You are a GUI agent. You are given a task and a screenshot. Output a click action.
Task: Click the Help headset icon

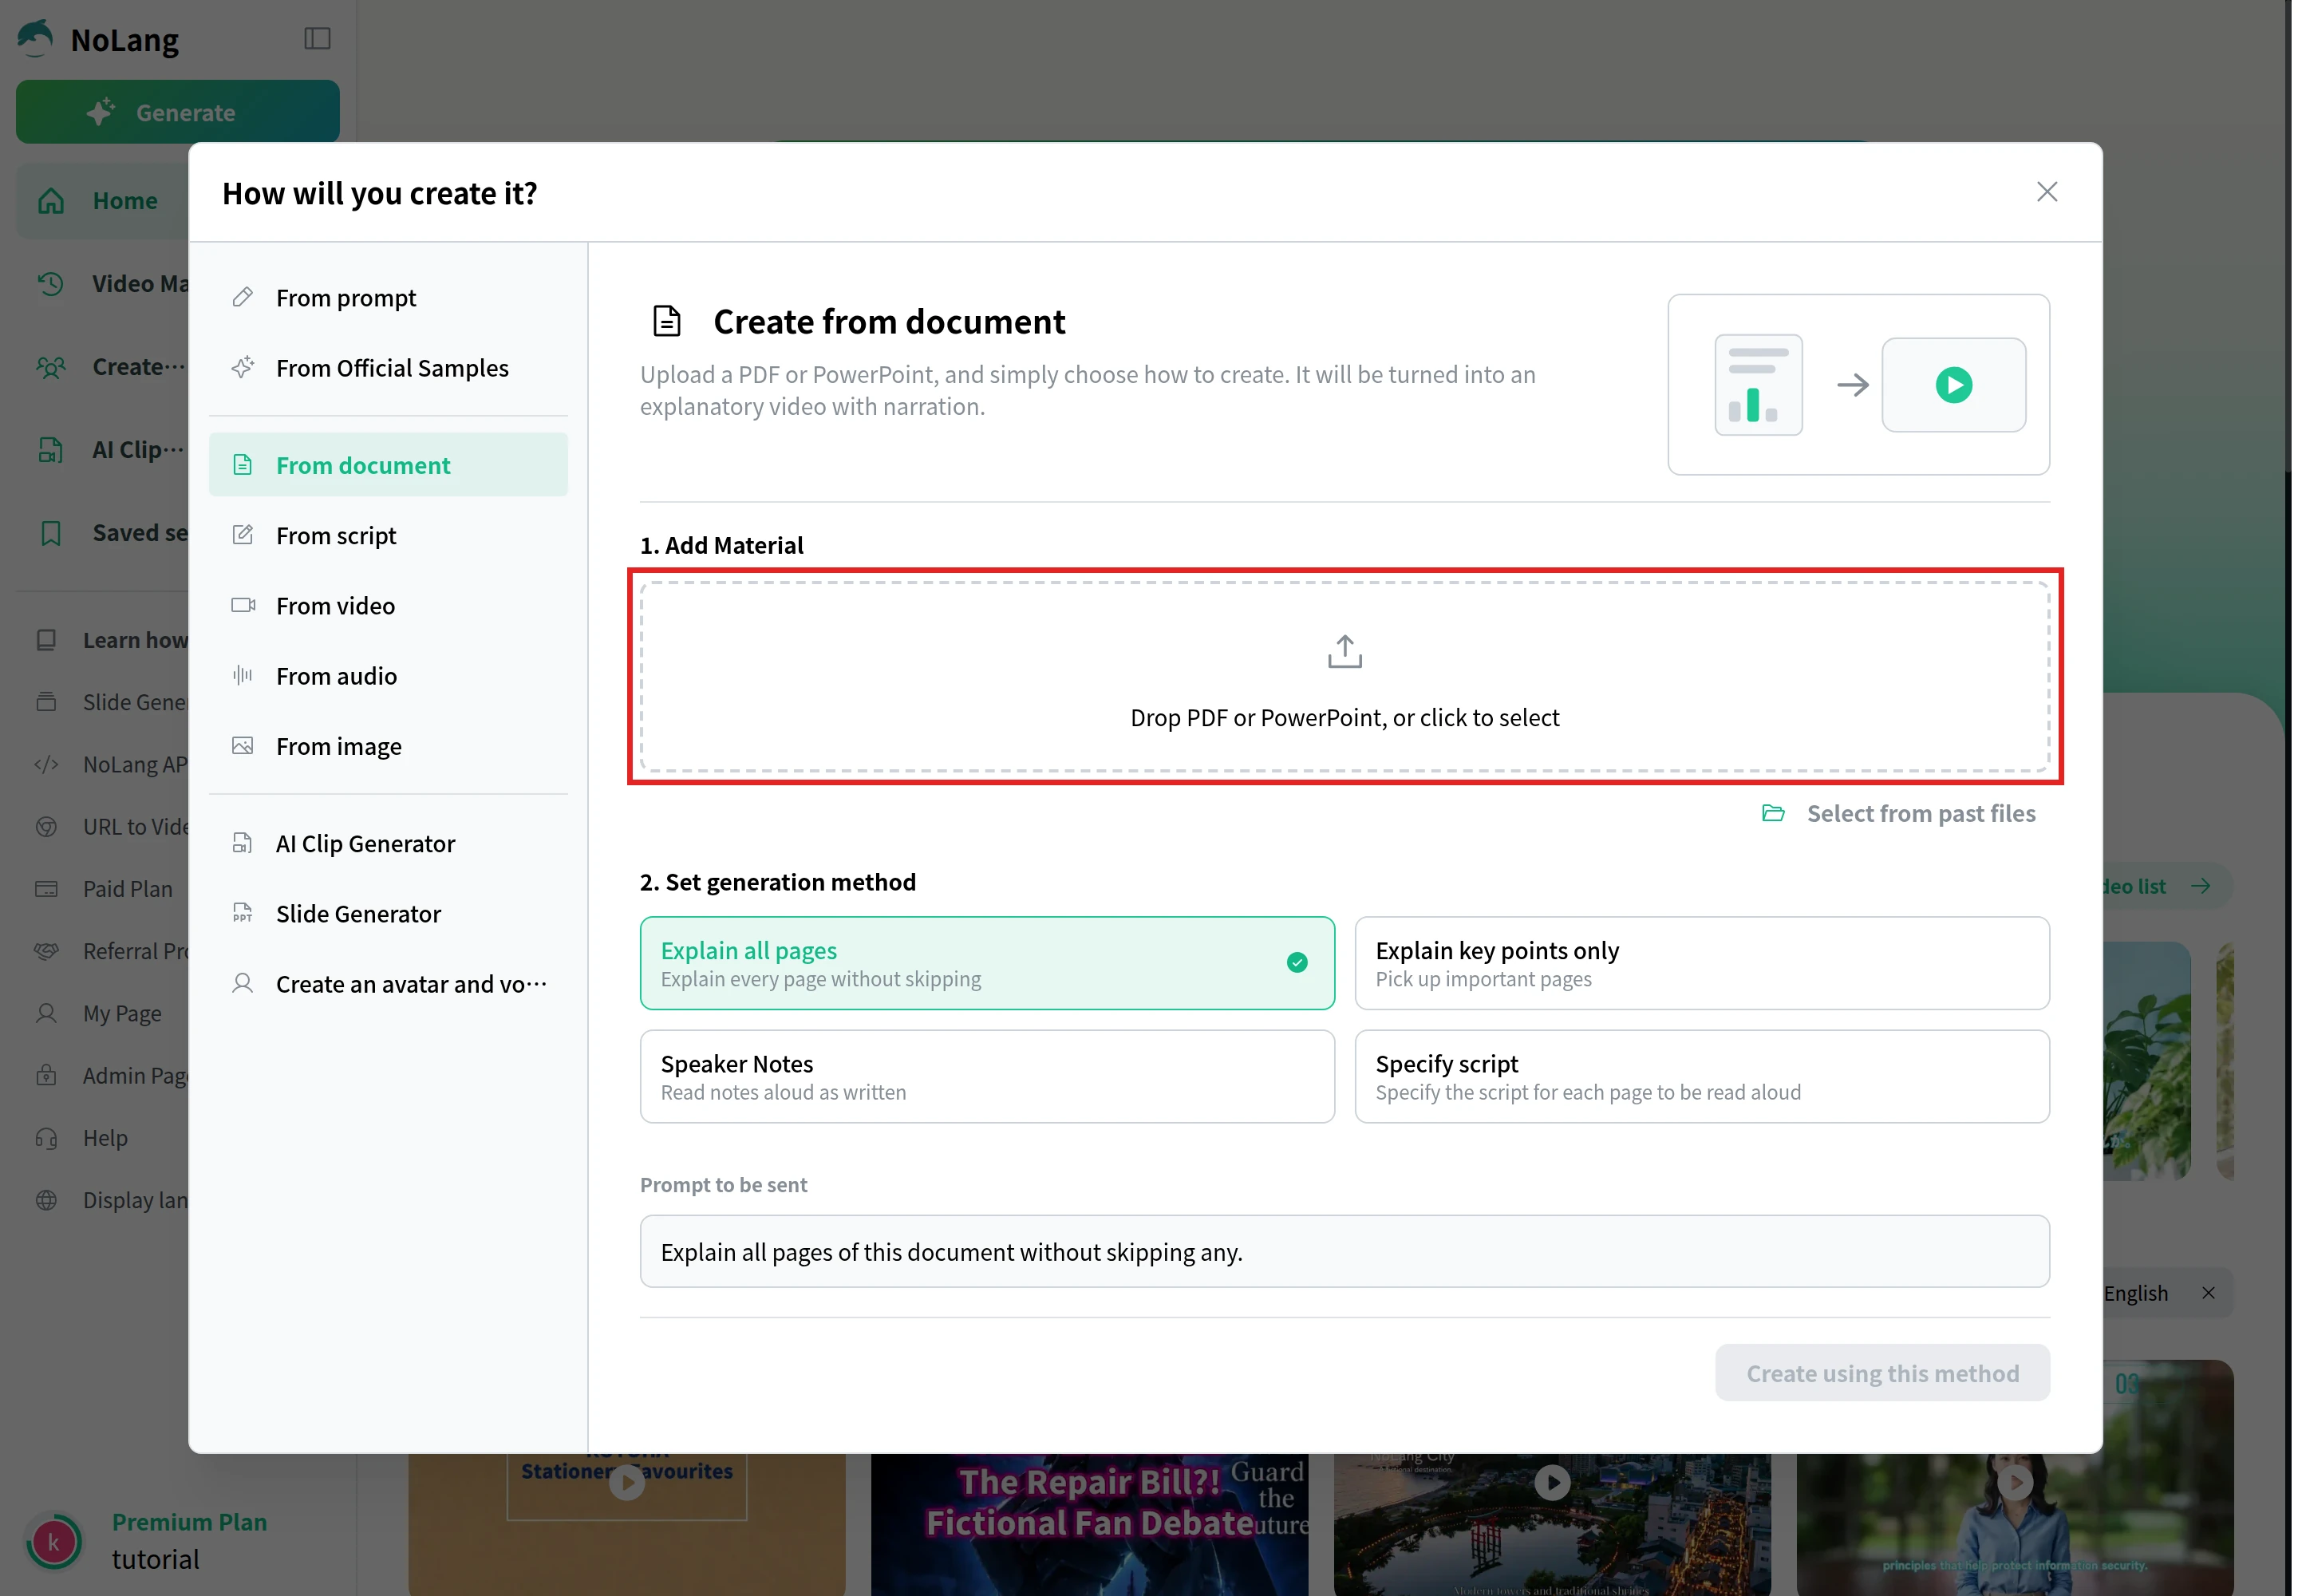coord(46,1138)
